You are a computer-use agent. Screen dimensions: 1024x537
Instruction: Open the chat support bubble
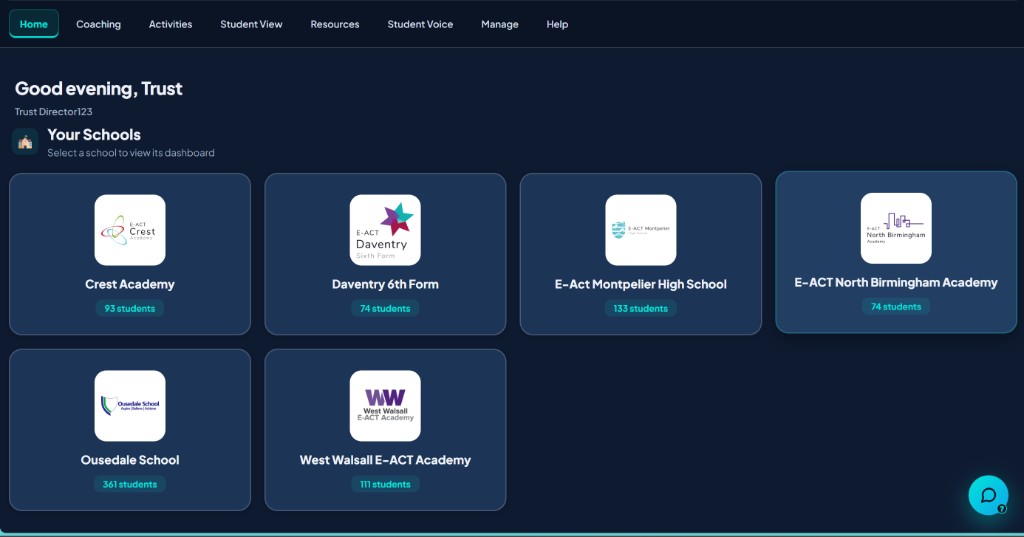(988, 495)
